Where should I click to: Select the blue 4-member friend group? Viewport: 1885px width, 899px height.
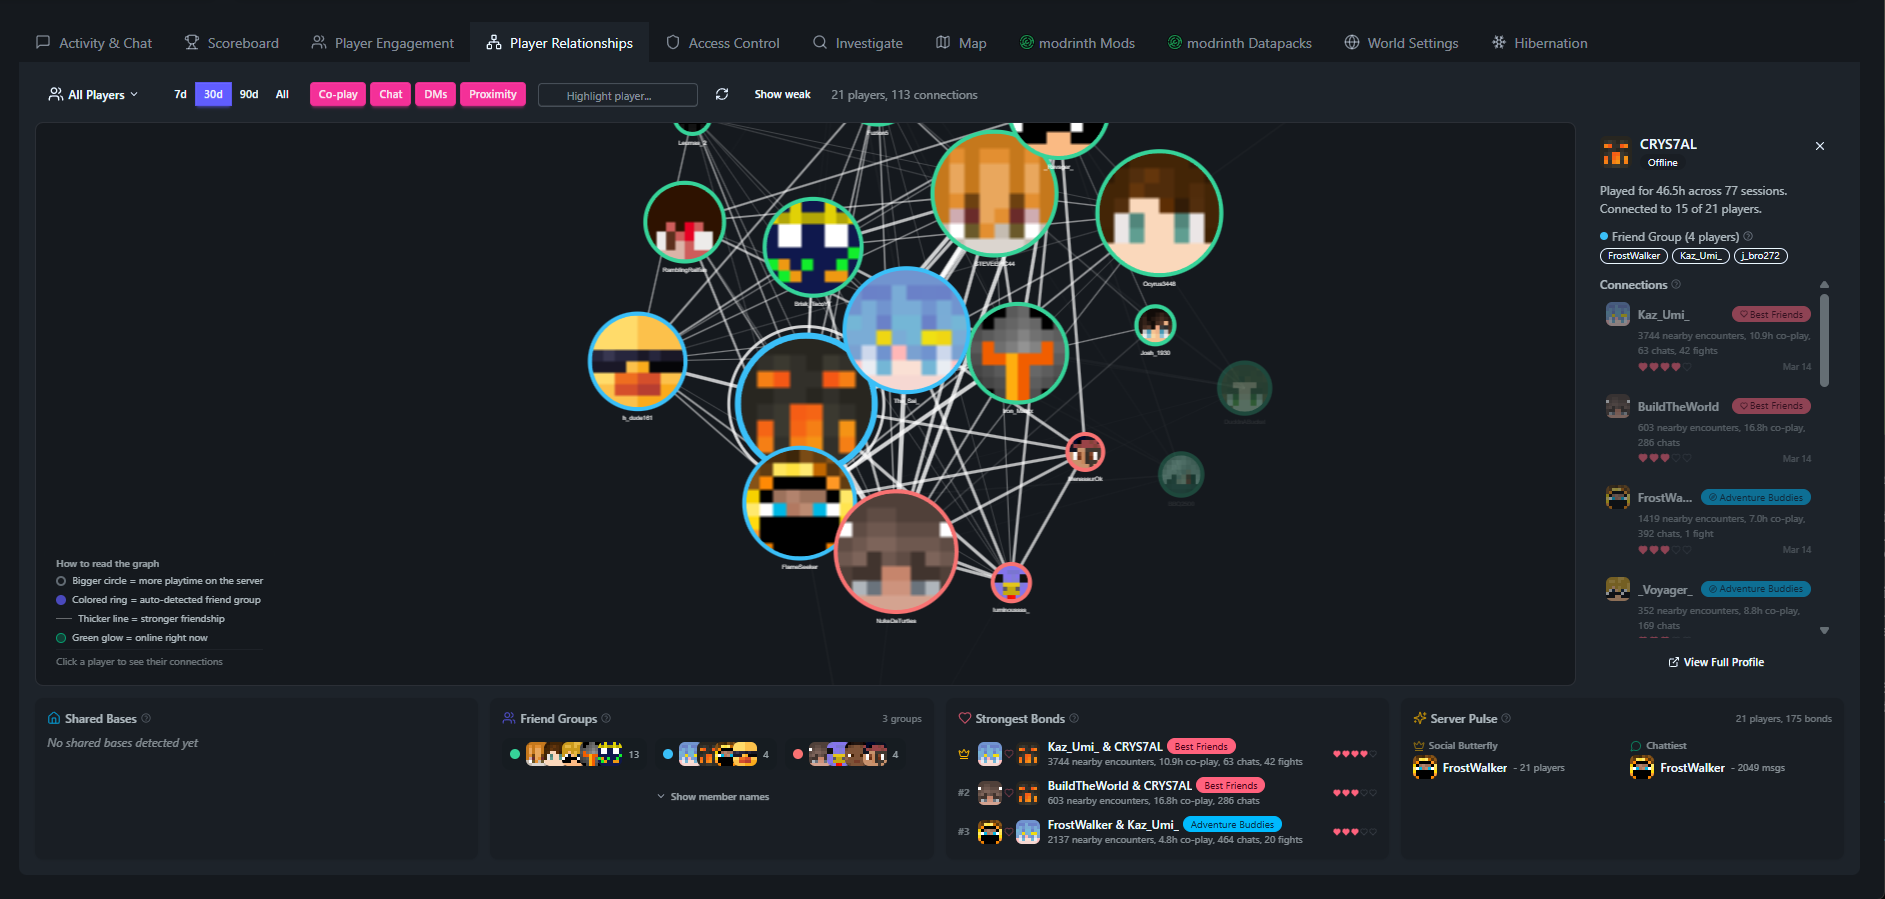click(x=716, y=754)
